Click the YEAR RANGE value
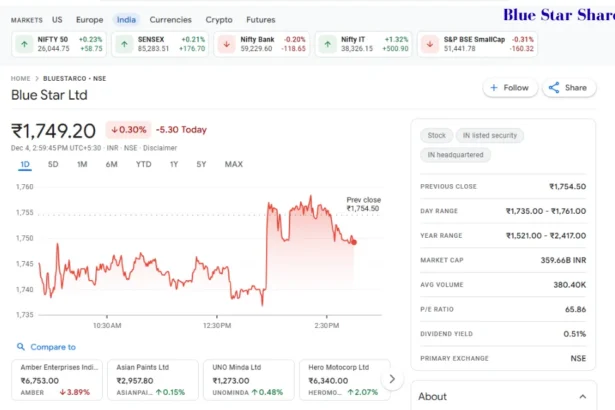The height and width of the screenshot is (410, 615). 546,236
